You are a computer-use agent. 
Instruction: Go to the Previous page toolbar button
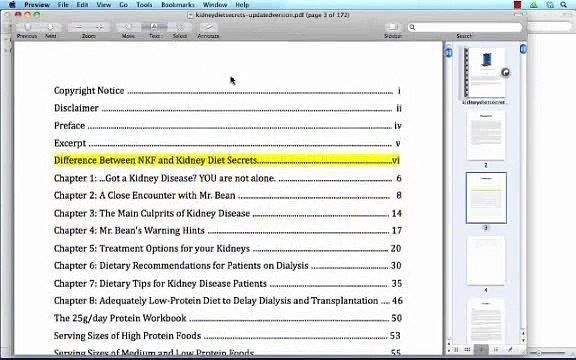(28, 27)
